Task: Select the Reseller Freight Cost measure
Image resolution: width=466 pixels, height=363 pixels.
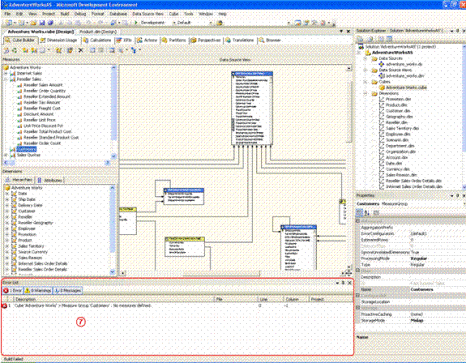Action: point(42,108)
